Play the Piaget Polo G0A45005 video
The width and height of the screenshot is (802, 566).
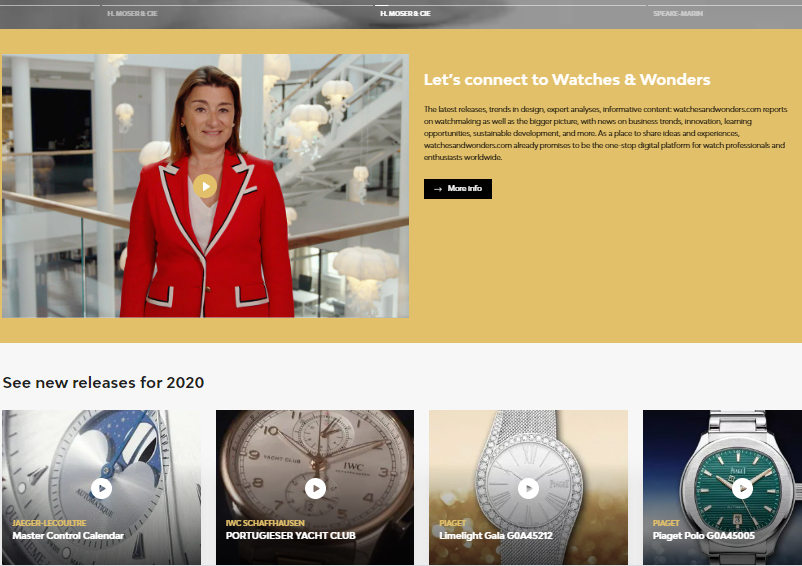[x=741, y=488]
